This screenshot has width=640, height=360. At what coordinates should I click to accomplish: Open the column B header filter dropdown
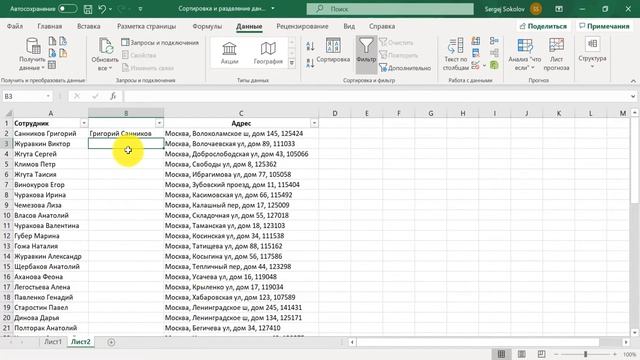click(x=159, y=123)
